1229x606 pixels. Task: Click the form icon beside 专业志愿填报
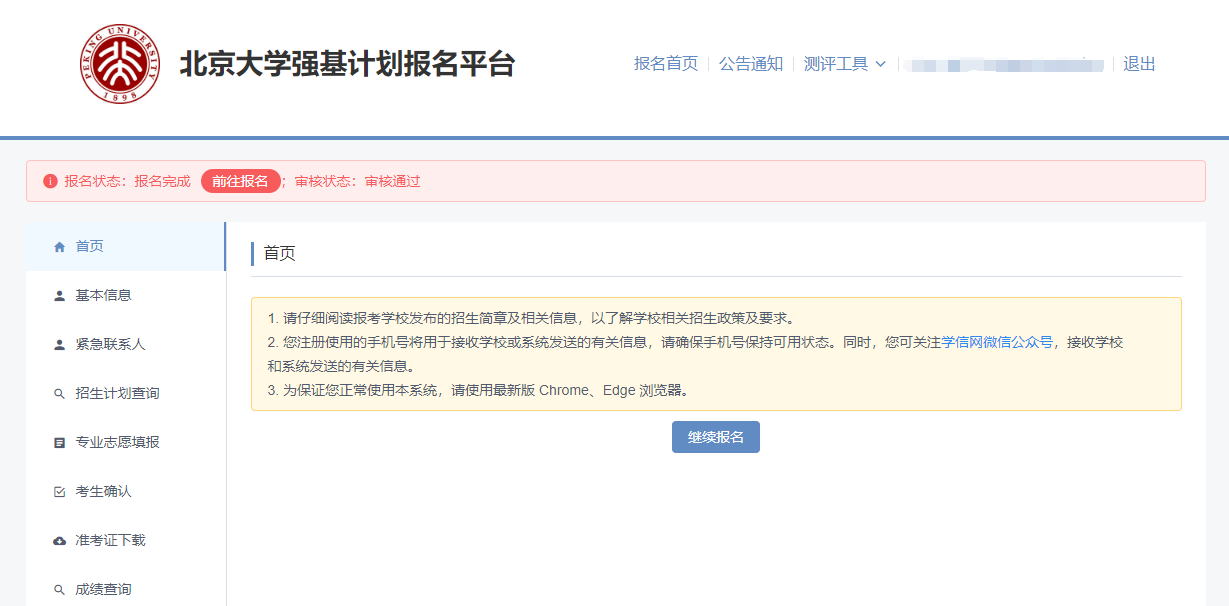click(x=59, y=443)
